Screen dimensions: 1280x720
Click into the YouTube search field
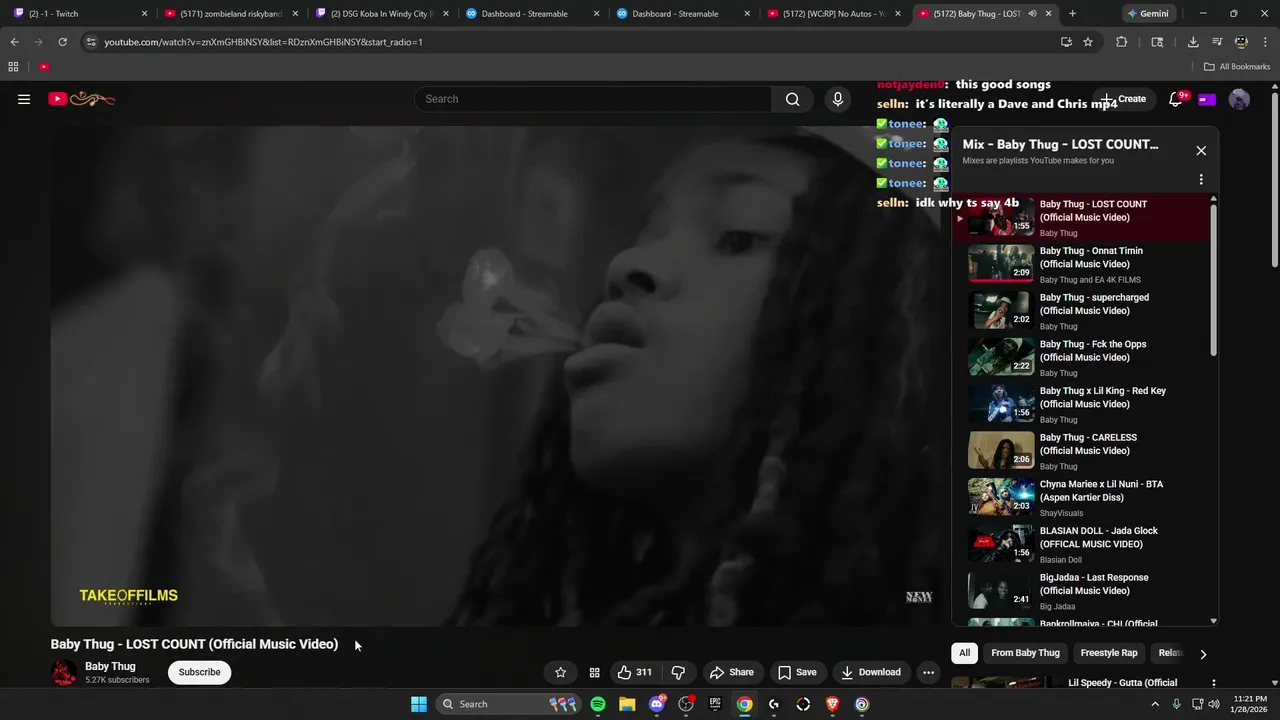593,99
